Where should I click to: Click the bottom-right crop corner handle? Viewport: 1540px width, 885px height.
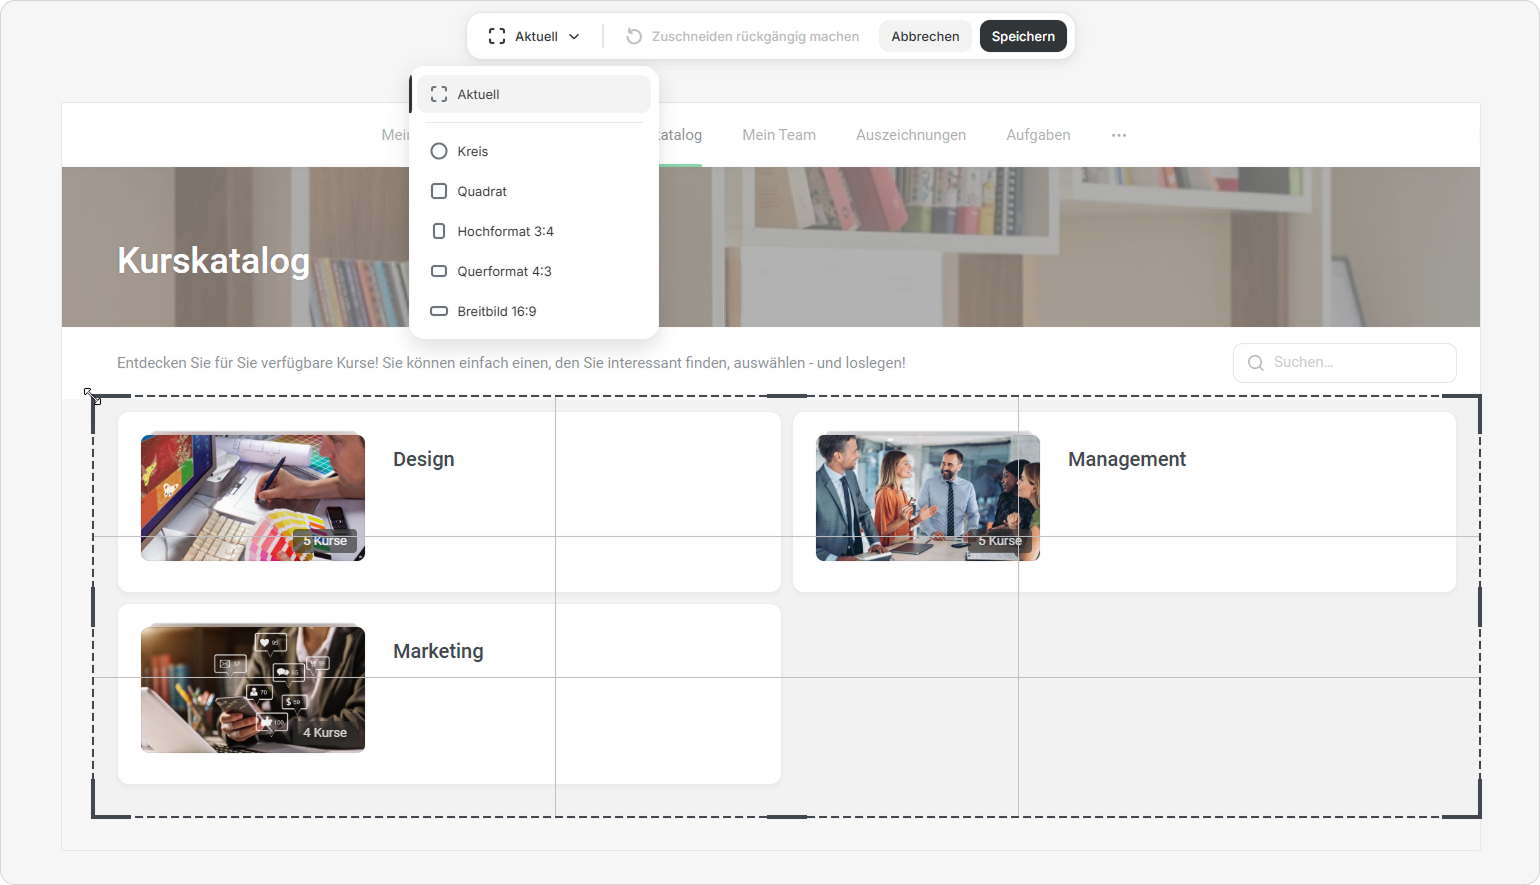pos(1478,815)
